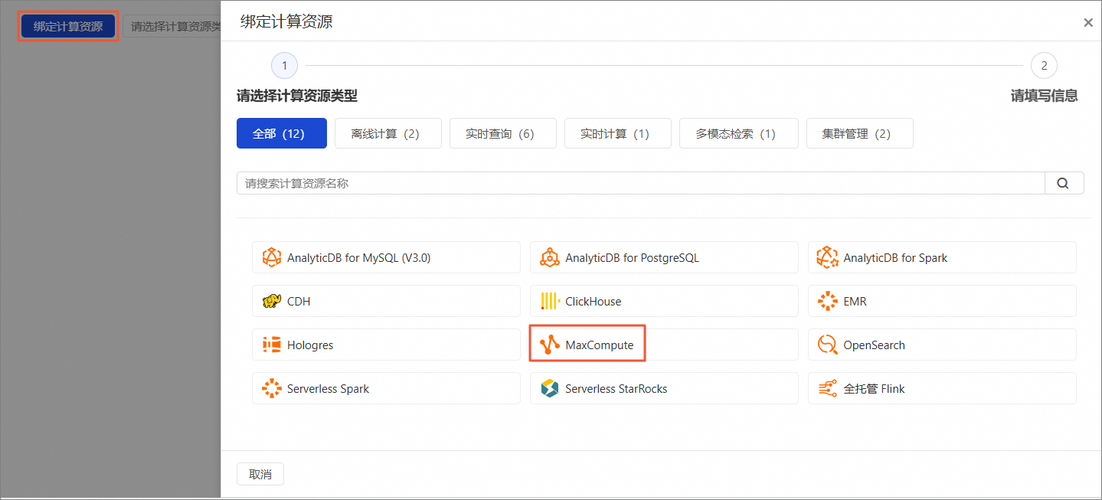Pick the Serverless StarRocks label
Image resolution: width=1102 pixels, height=500 pixels.
616,389
